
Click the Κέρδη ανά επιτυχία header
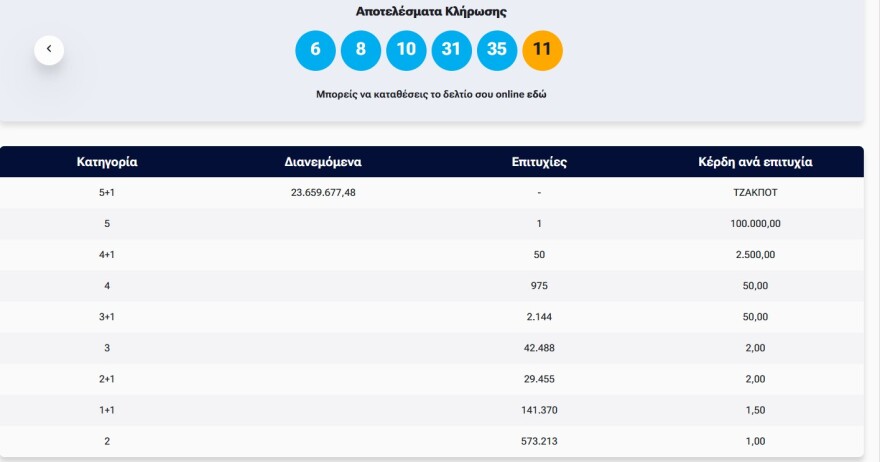click(x=755, y=162)
